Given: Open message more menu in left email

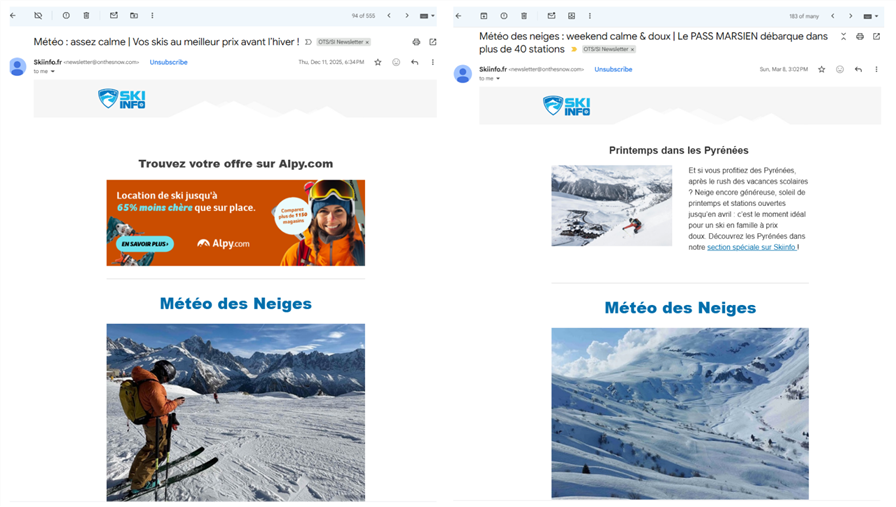Looking at the screenshot, I should pyautogui.click(x=433, y=62).
